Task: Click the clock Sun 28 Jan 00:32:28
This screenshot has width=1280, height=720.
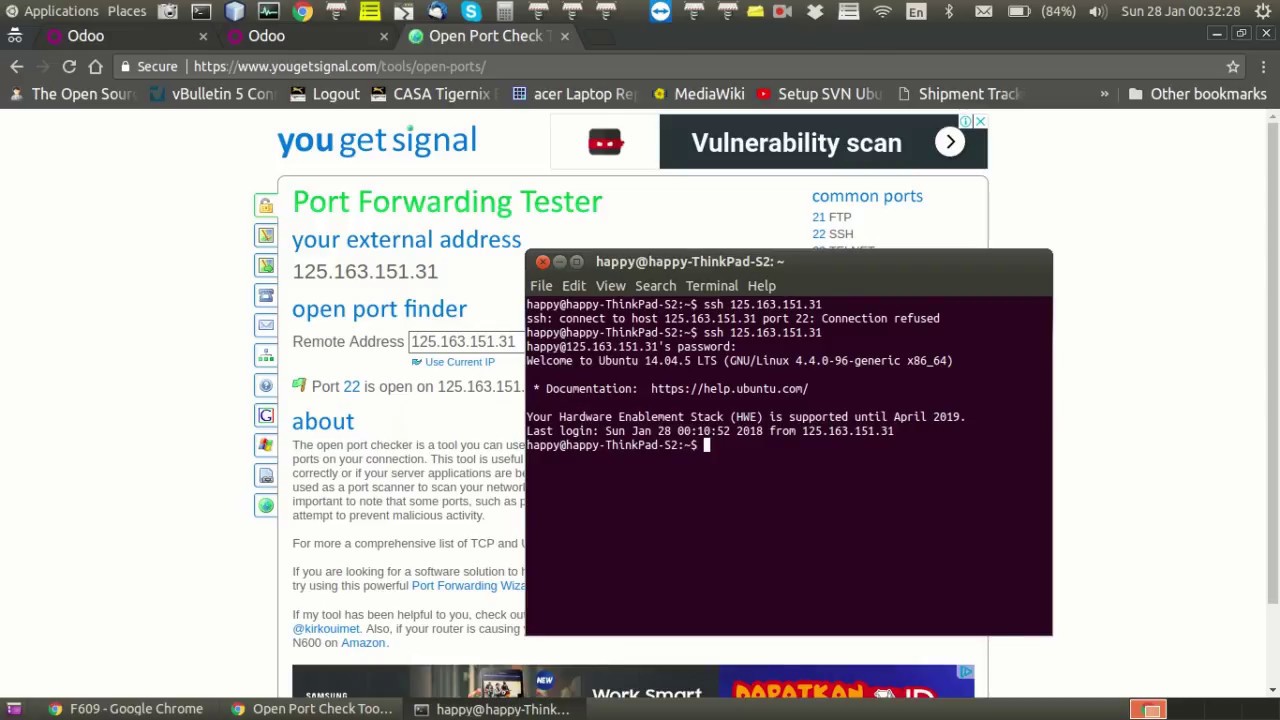Action: [x=1181, y=11]
